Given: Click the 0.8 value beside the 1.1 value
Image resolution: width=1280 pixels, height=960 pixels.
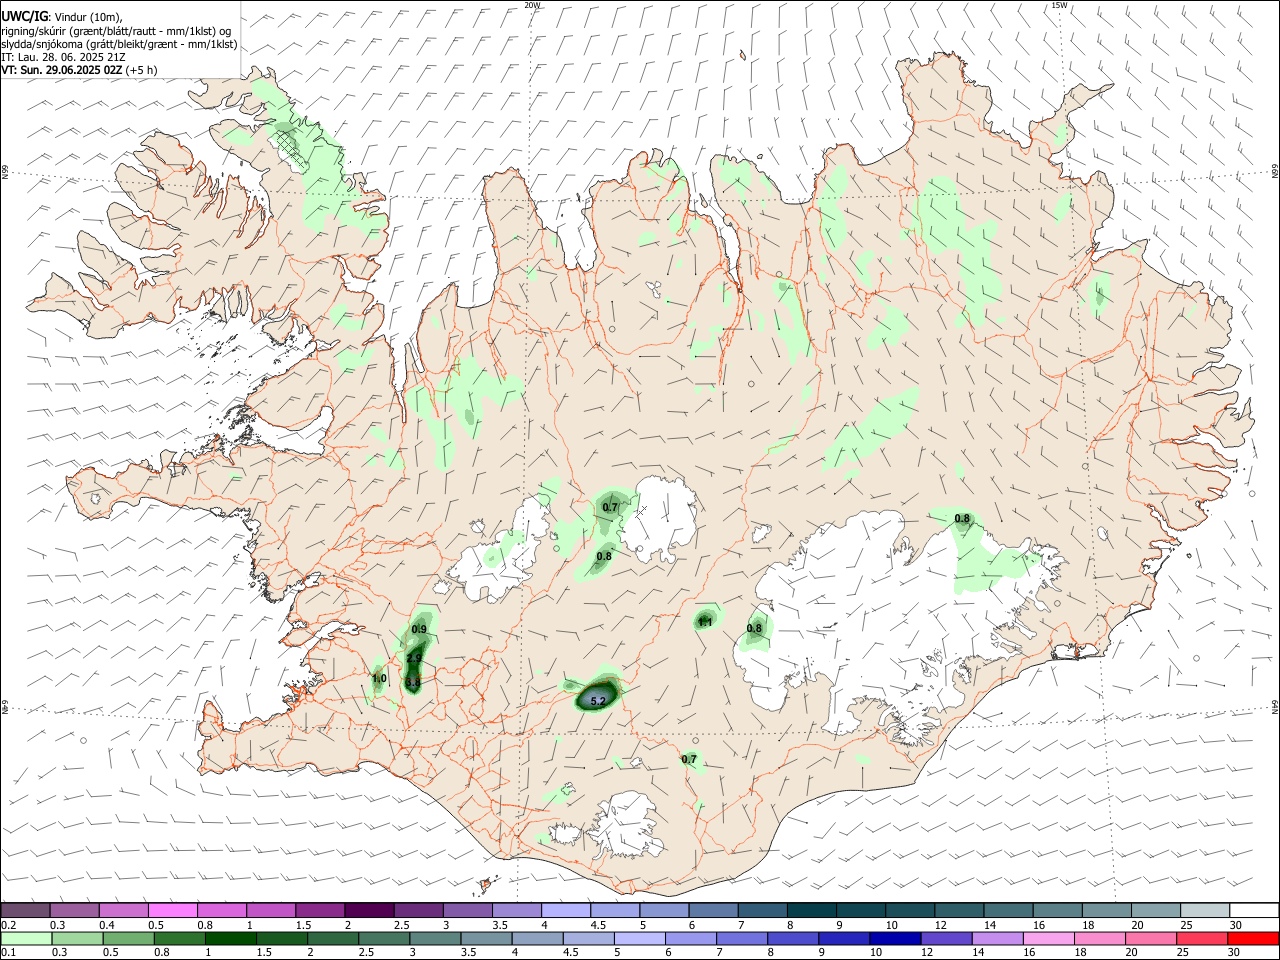Looking at the screenshot, I should pos(754,628).
